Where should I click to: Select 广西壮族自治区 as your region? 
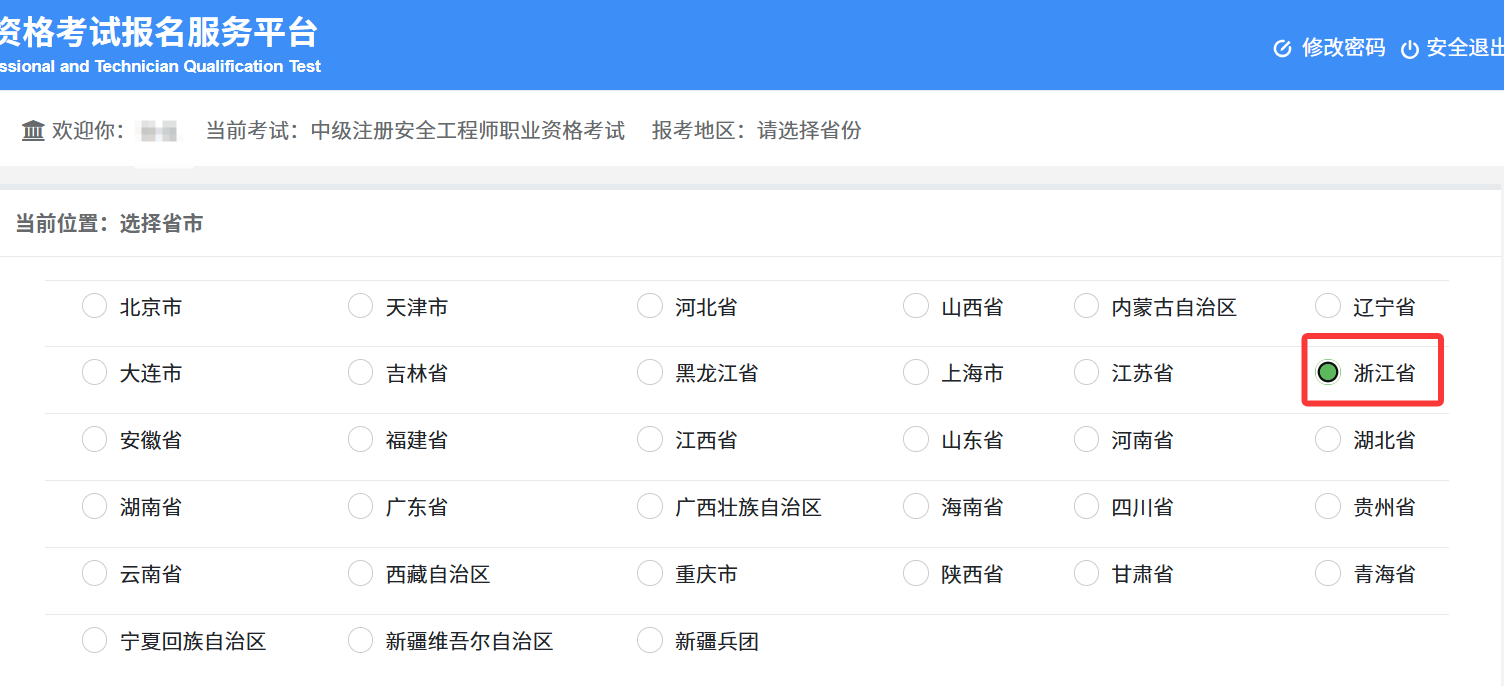(x=649, y=506)
